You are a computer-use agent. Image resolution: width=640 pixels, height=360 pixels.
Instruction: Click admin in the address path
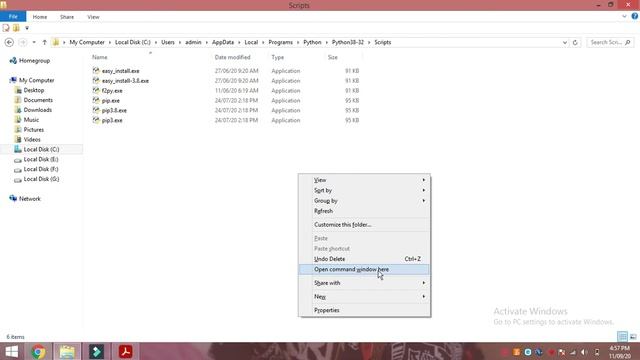coord(193,42)
